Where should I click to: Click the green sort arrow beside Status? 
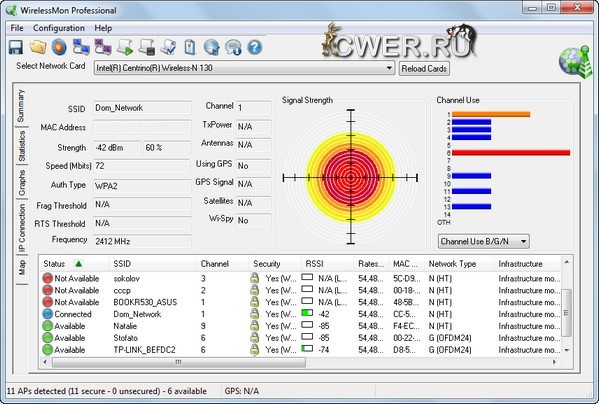79,263
